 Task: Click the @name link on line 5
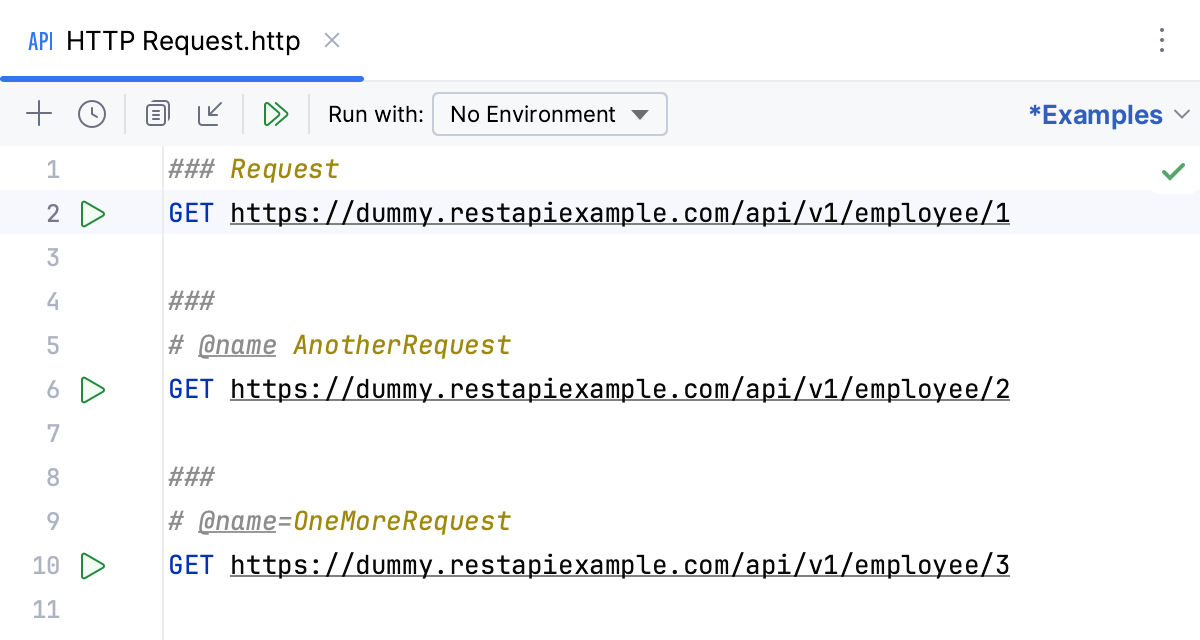[x=237, y=345]
